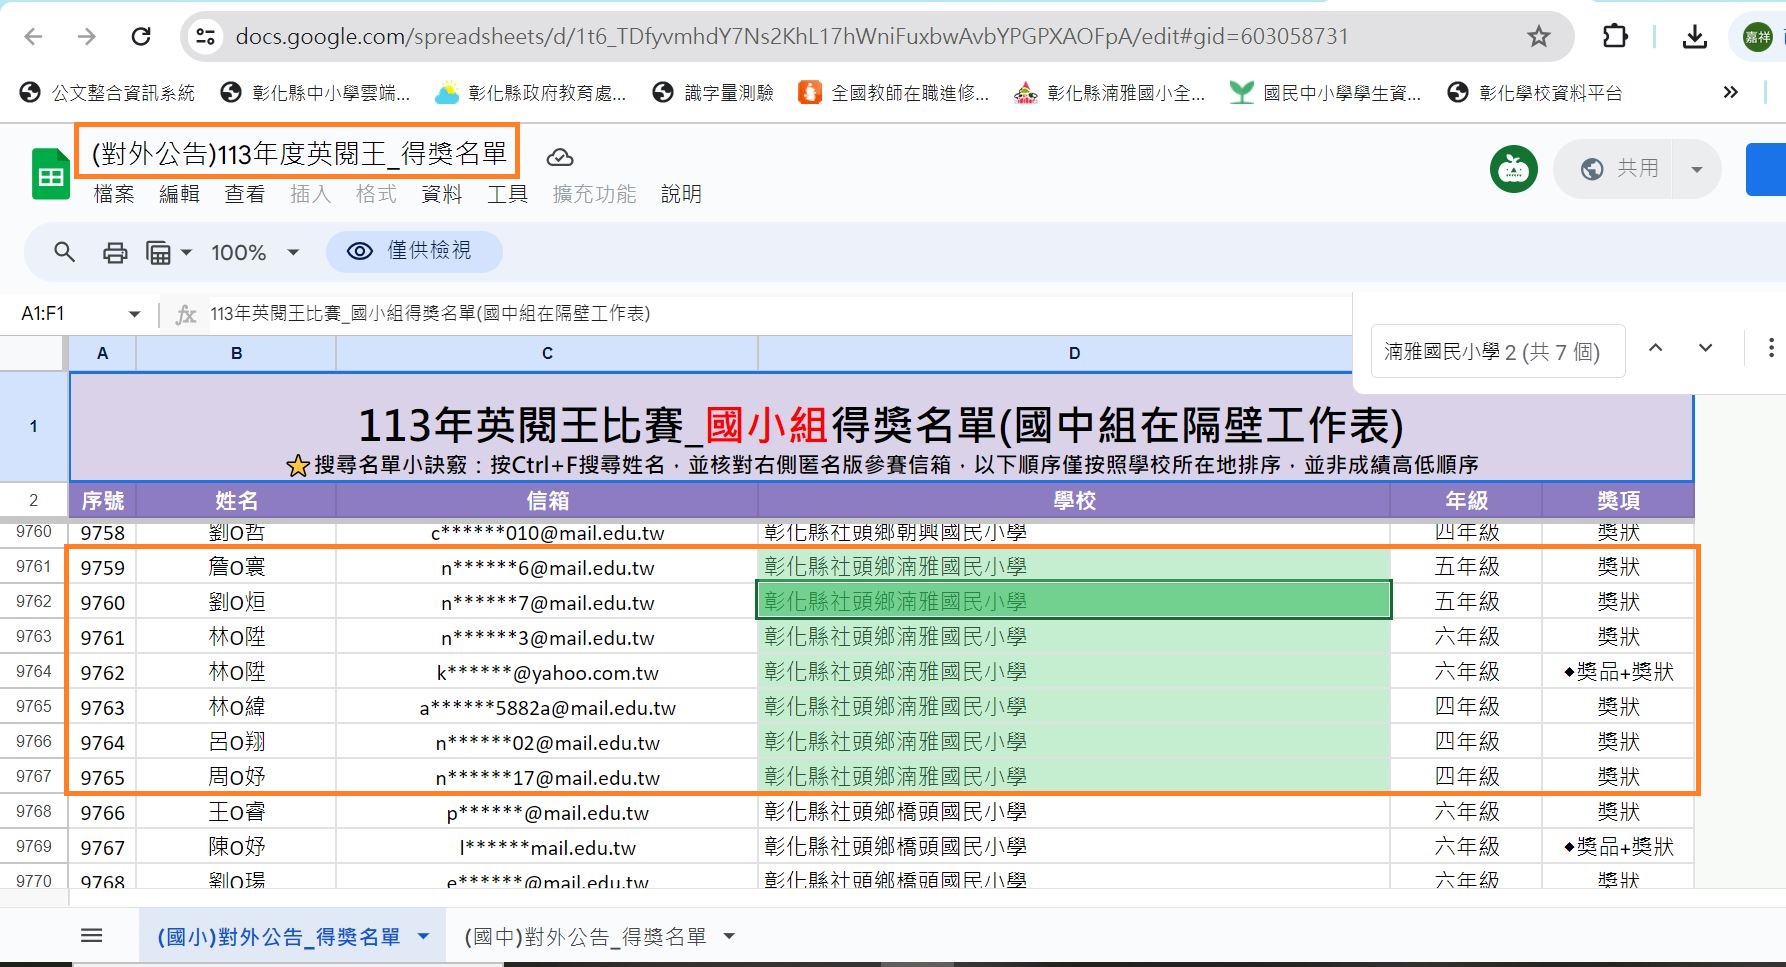This screenshot has height=967, width=1786.
Task: Open the 彰化學校資料平台 bookmark
Action: click(x=1535, y=93)
